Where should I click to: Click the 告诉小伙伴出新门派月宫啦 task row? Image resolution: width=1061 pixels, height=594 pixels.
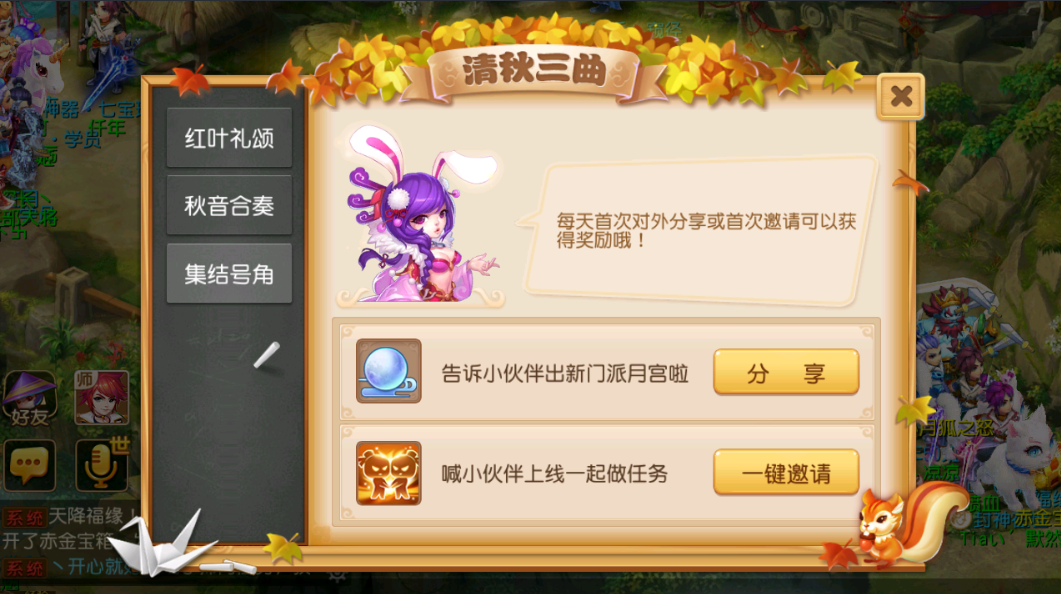click(x=607, y=371)
